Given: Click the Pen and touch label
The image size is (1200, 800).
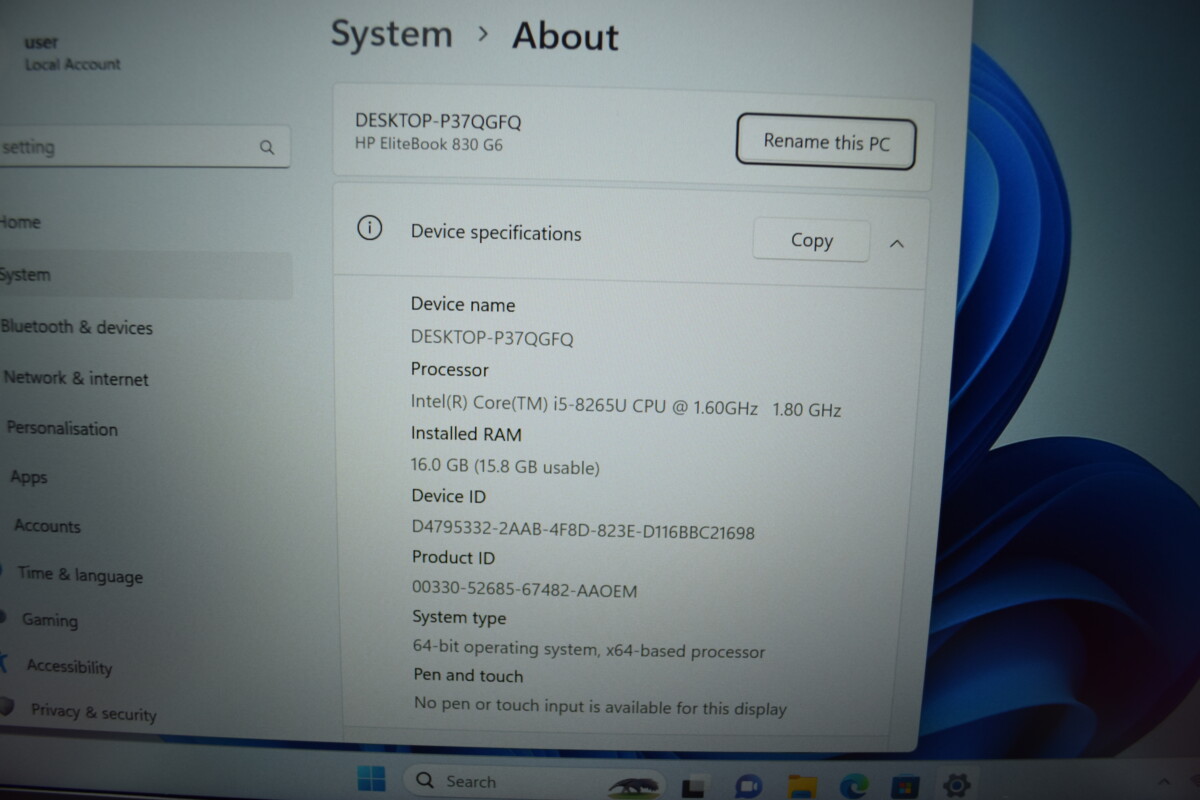Looking at the screenshot, I should (468, 676).
